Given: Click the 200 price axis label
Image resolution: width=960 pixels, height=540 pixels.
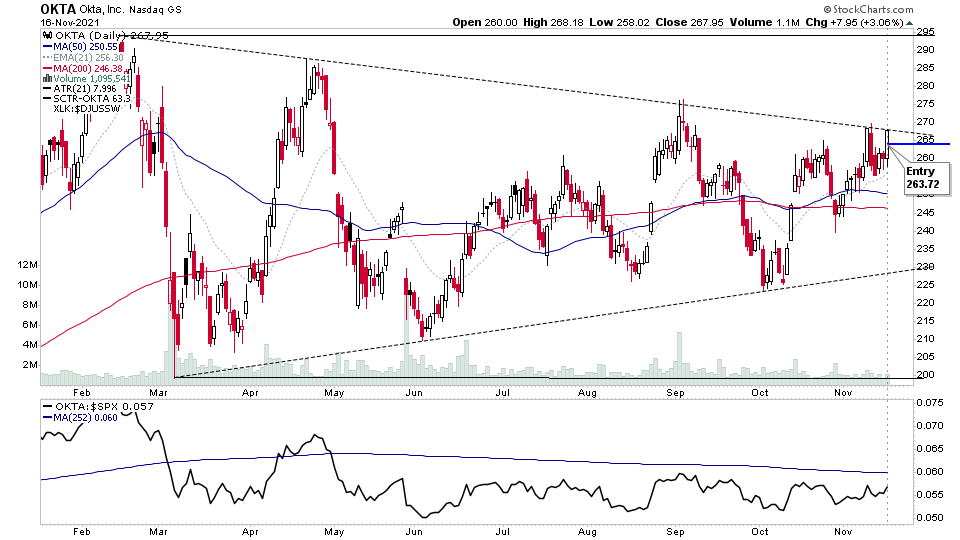Looking at the screenshot, I should (925, 375).
